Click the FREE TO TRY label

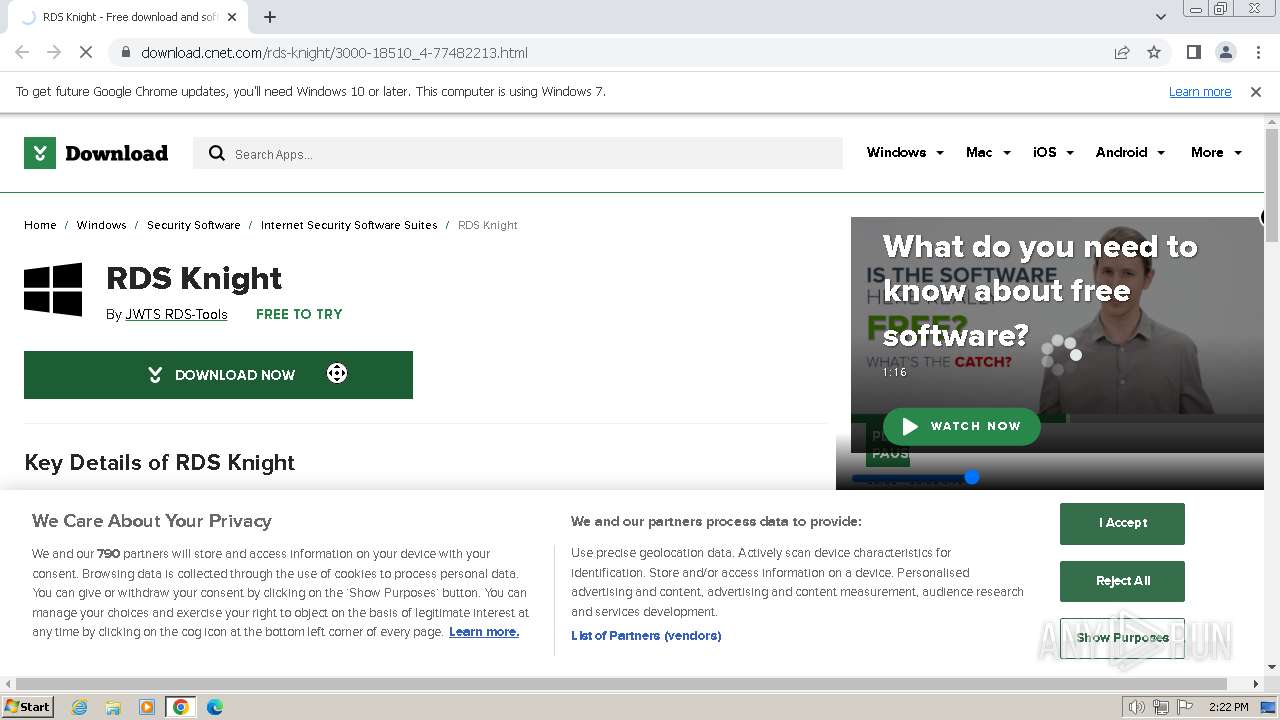coord(299,314)
